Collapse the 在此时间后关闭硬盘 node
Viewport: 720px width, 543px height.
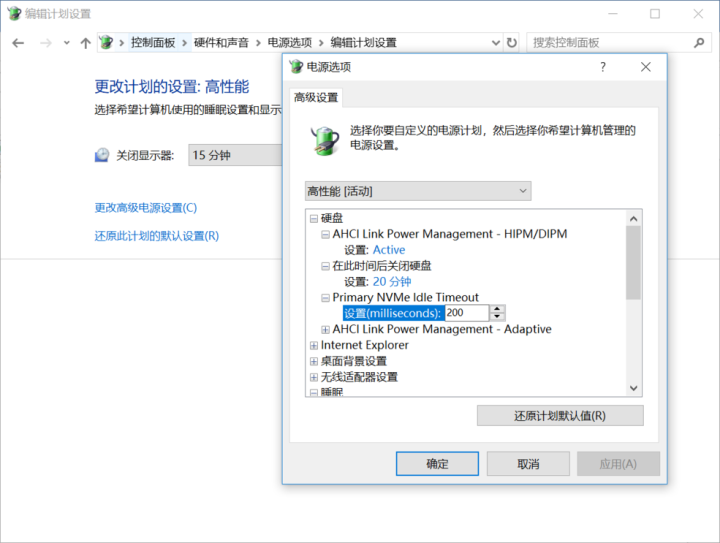click(325, 266)
